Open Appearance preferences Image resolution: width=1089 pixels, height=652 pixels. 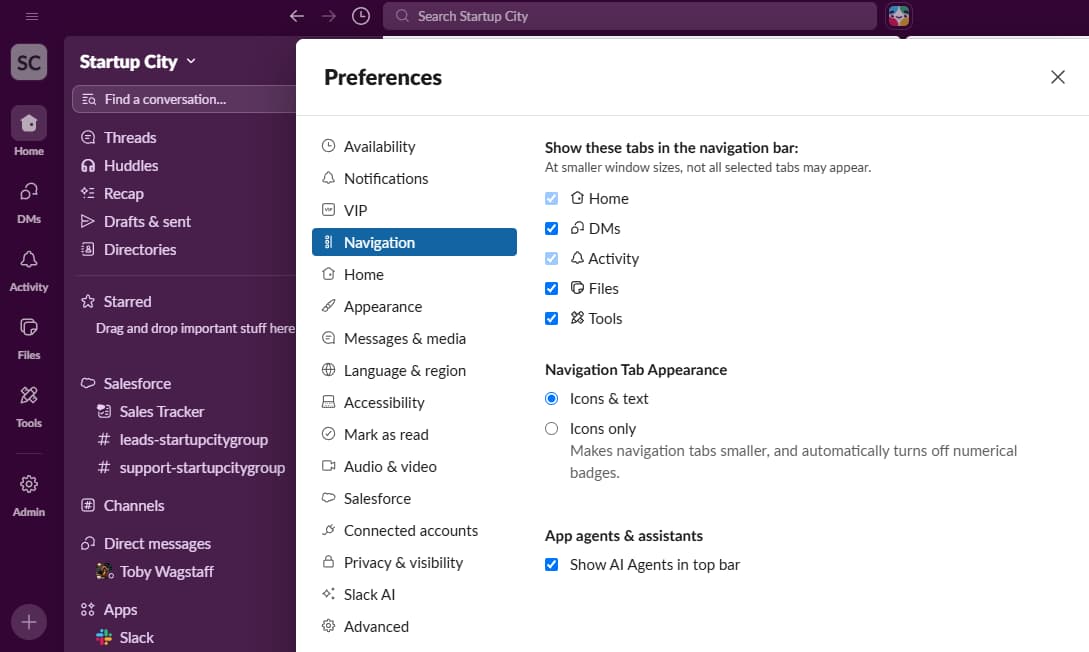coord(414,306)
